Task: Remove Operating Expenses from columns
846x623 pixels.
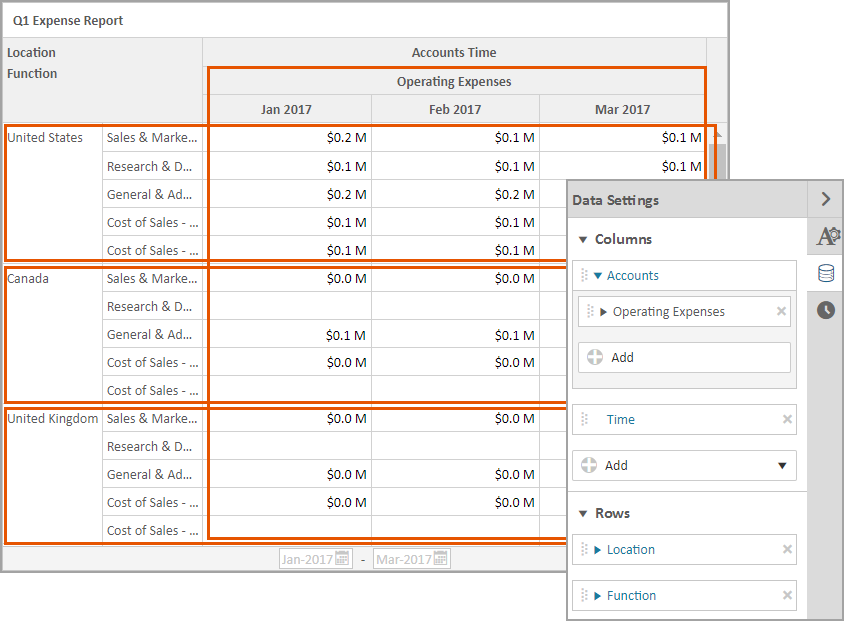Action: 781,311
